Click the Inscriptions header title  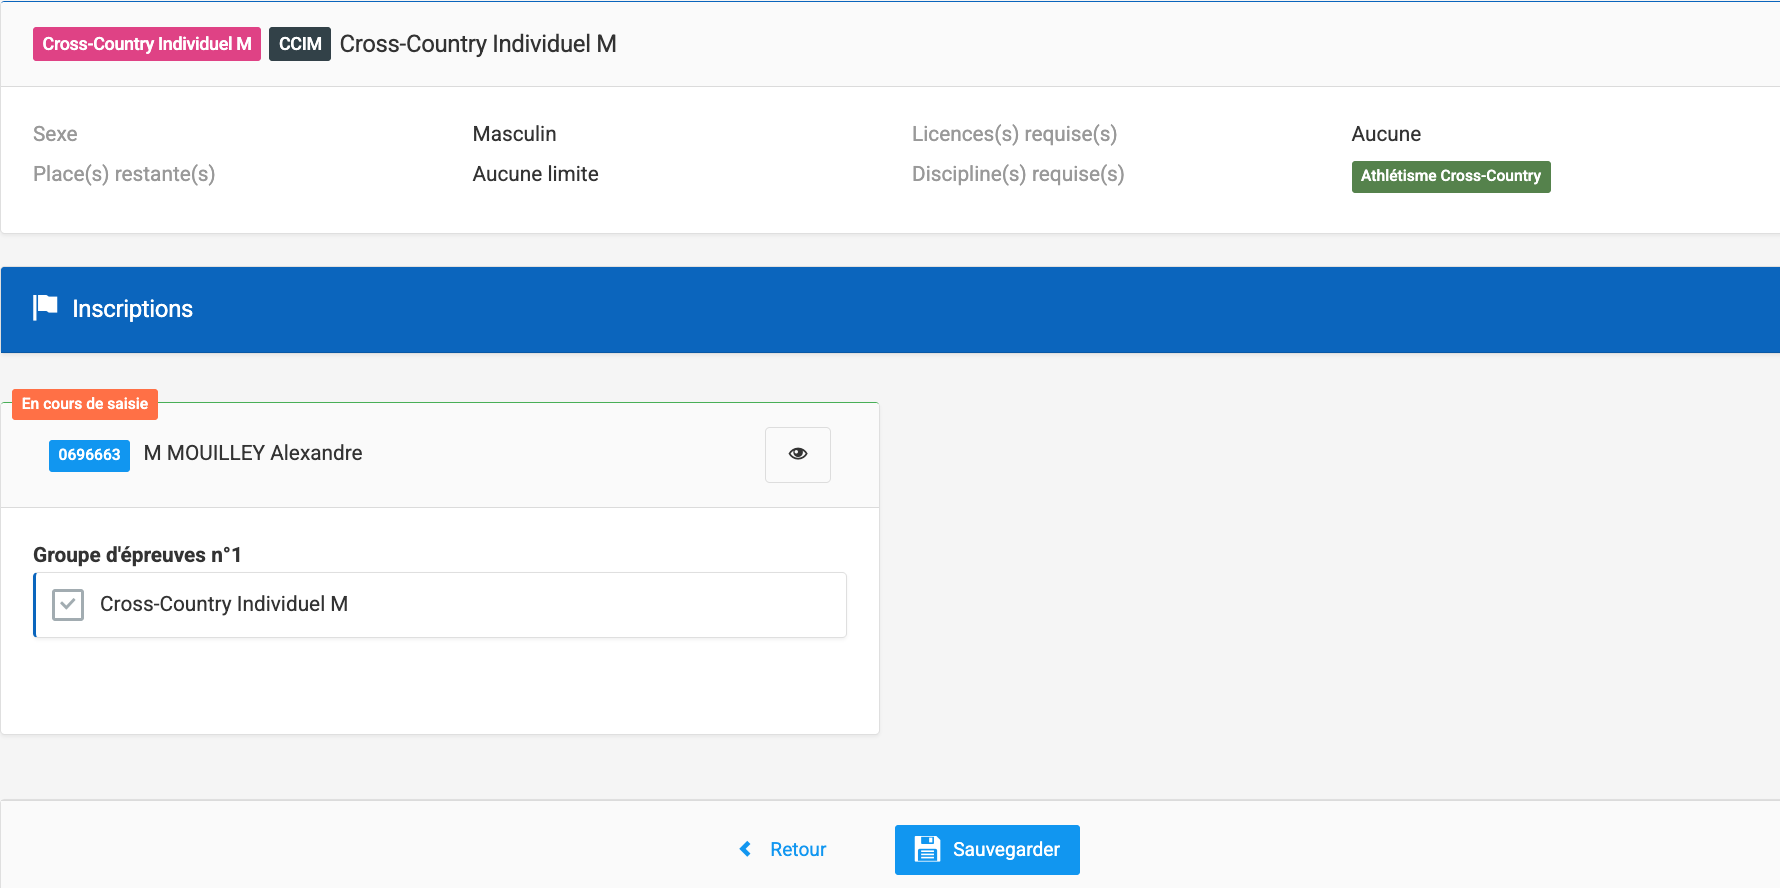point(132,309)
